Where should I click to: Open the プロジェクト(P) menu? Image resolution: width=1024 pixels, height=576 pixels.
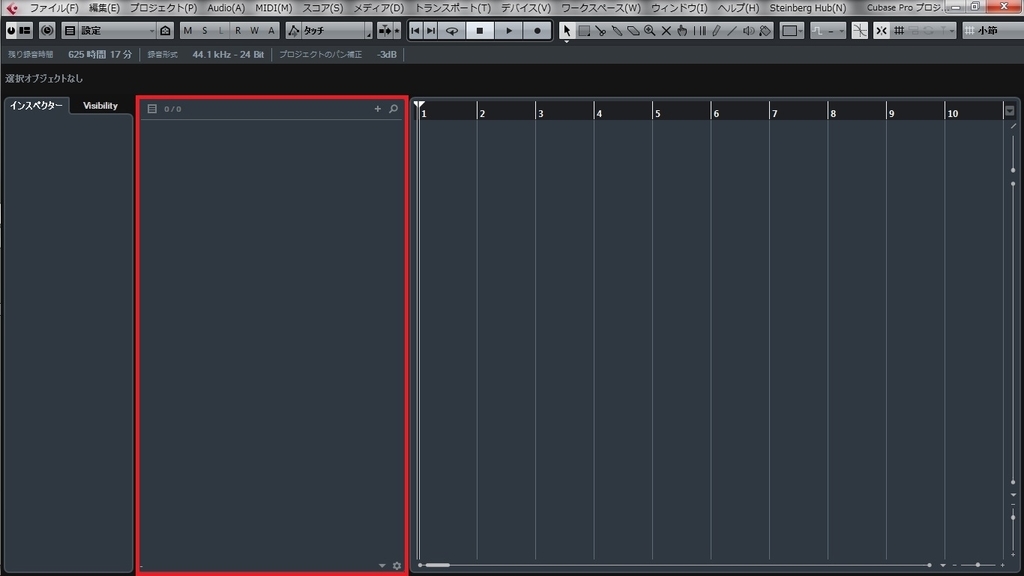163,8
